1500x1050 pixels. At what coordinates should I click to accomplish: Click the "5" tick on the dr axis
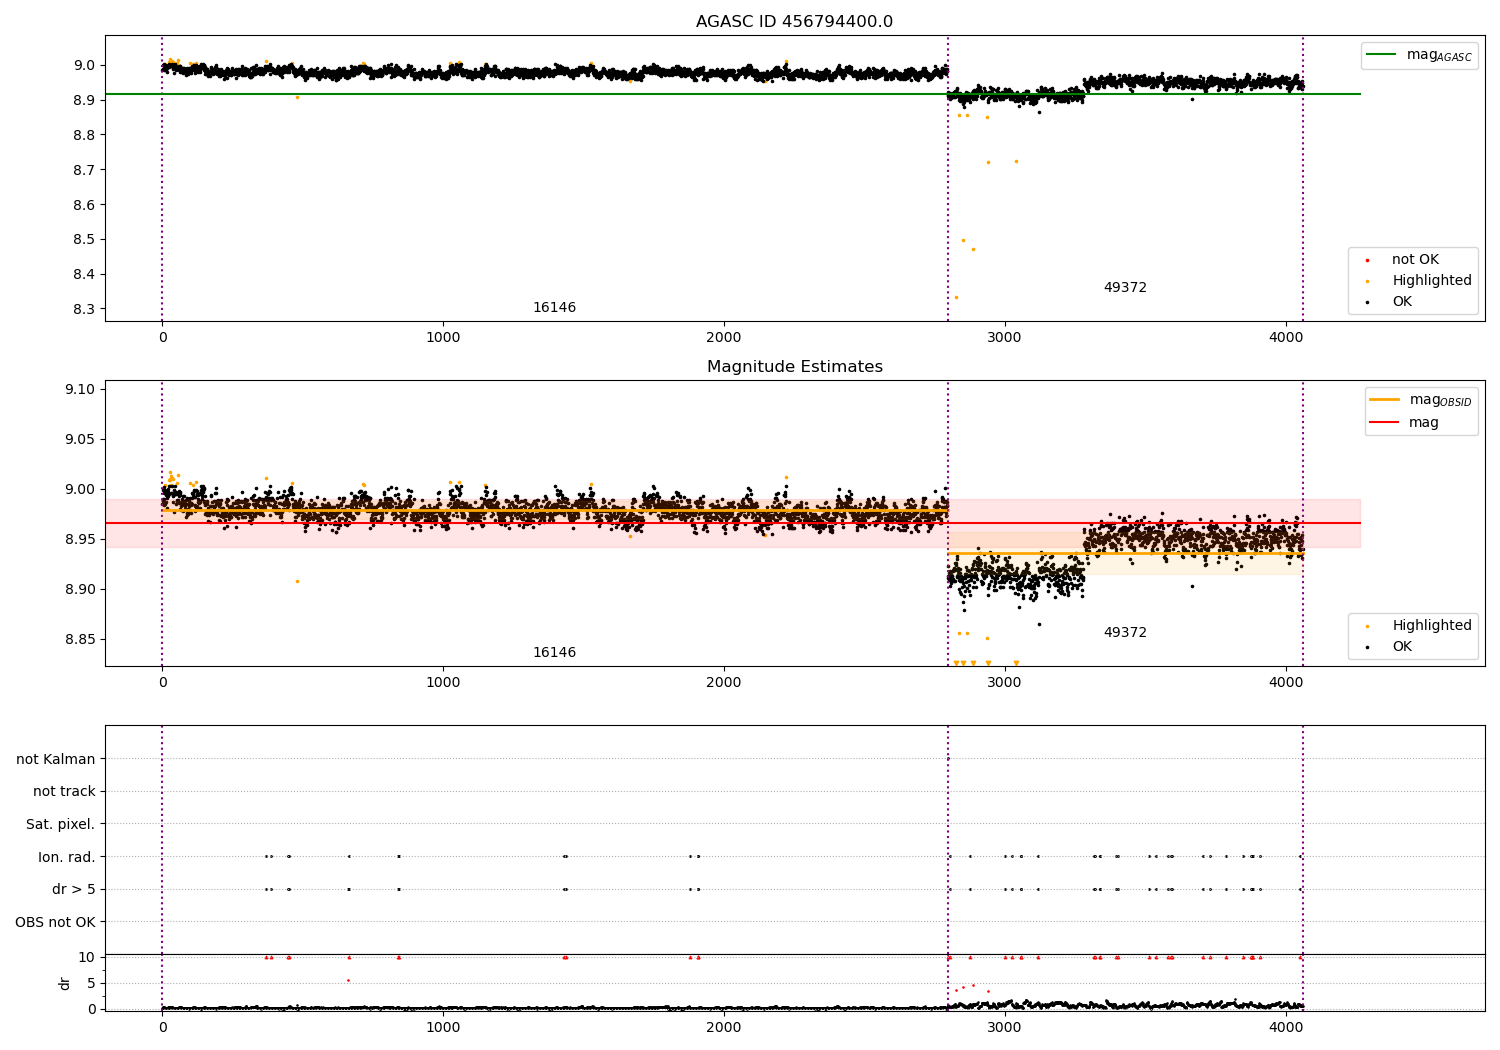(91, 984)
